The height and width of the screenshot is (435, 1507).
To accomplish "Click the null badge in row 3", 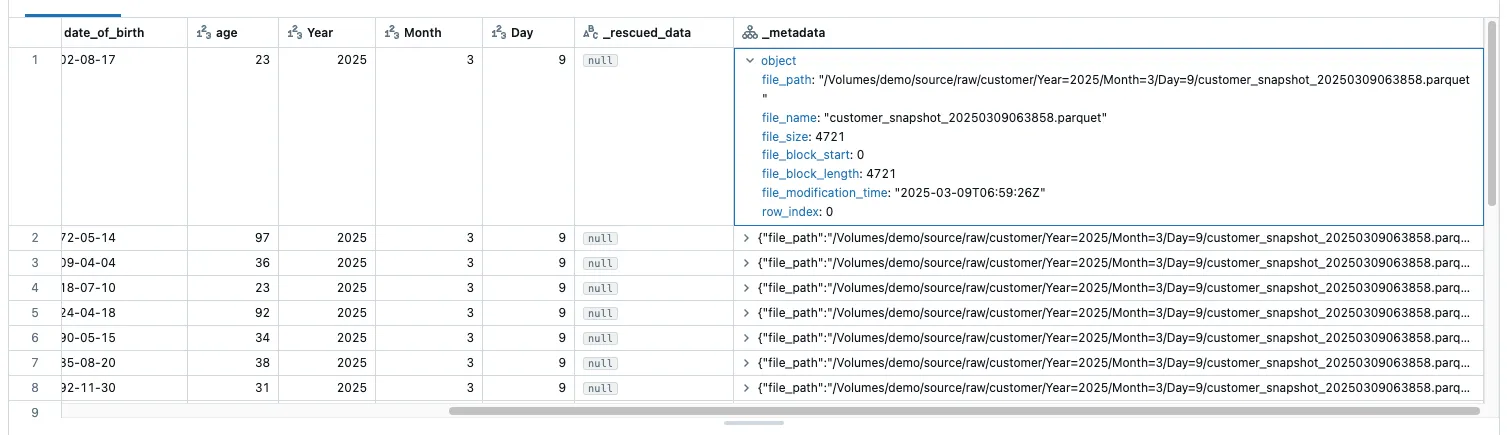I will point(600,263).
